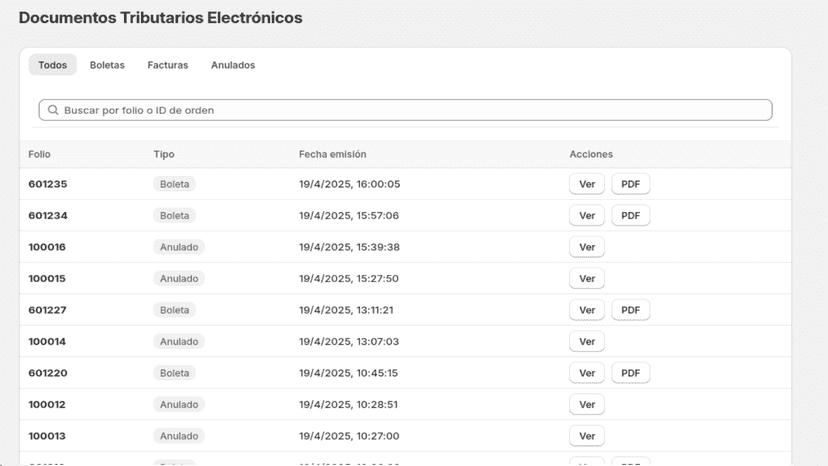View document folio 601235
Image resolution: width=828 pixels, height=466 pixels.
point(587,184)
